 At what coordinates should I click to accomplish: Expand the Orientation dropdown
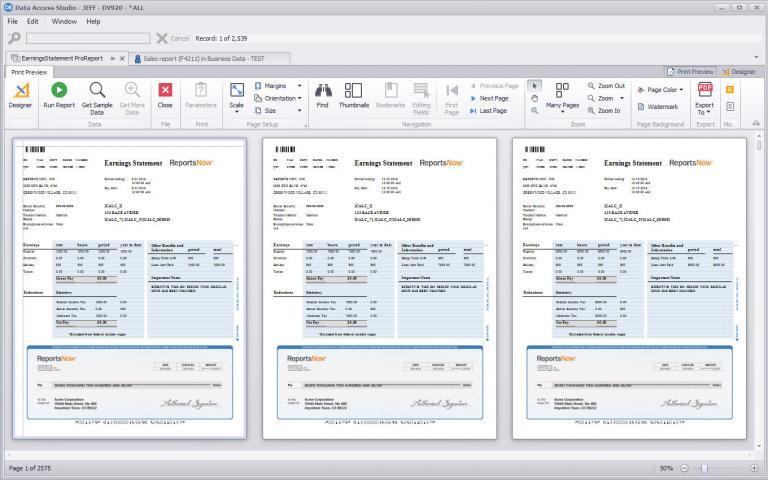tap(280, 98)
